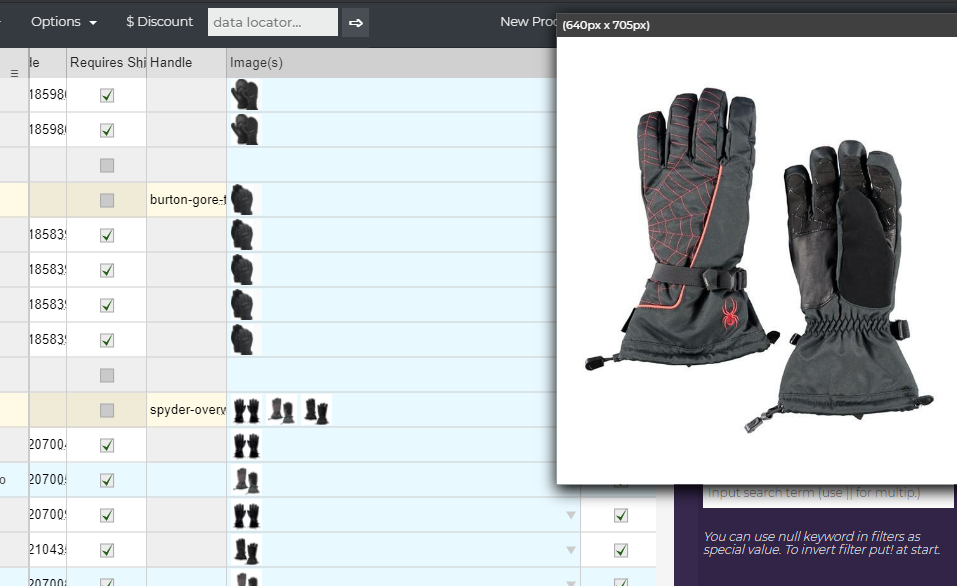Click the first glove thumbnail in spyder-overweb row
The image size is (957, 586).
click(x=246, y=410)
